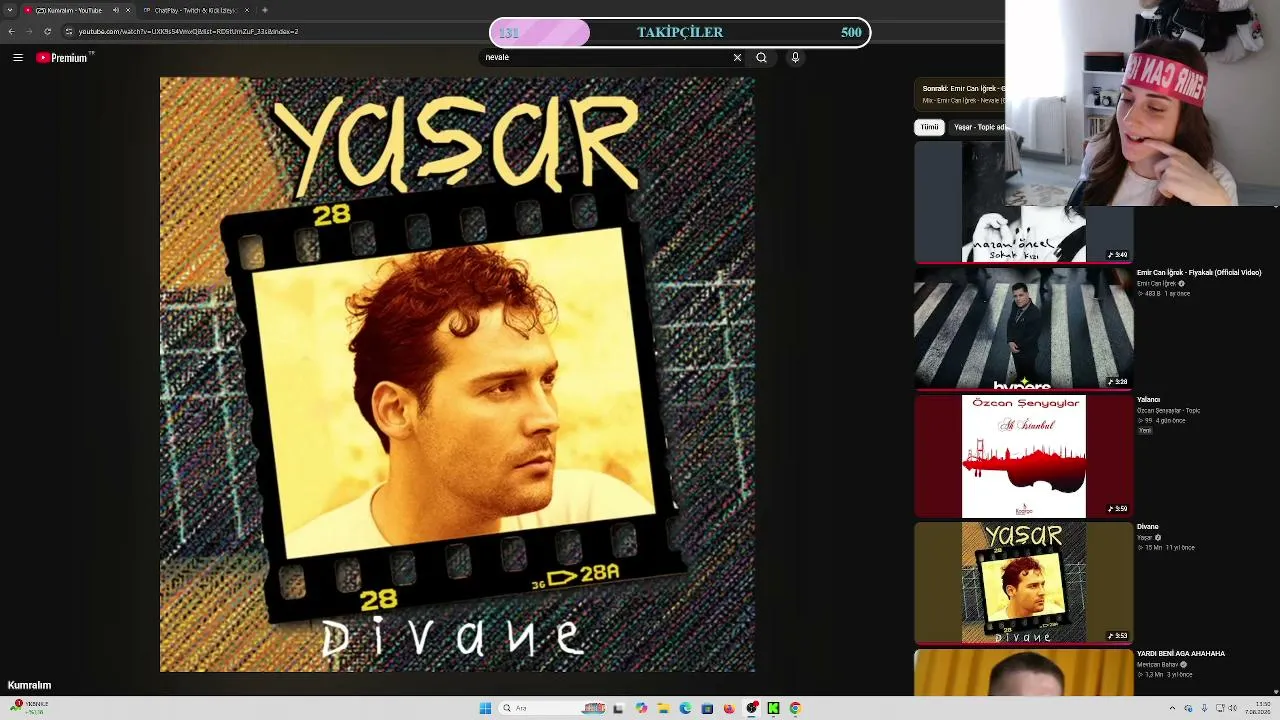This screenshot has width=1280, height=720.
Task: Reload the YouTube page
Action: click(x=47, y=32)
